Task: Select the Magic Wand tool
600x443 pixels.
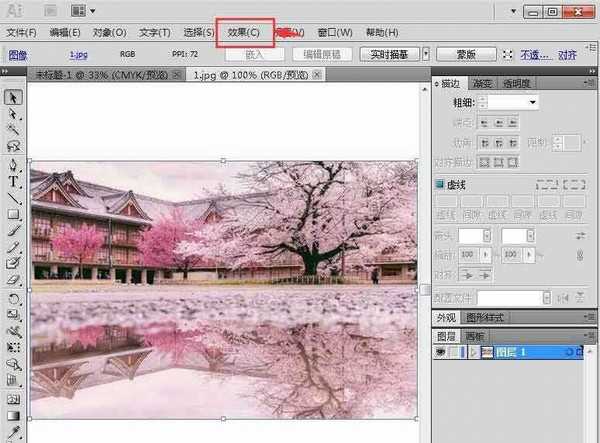Action: 14,130
